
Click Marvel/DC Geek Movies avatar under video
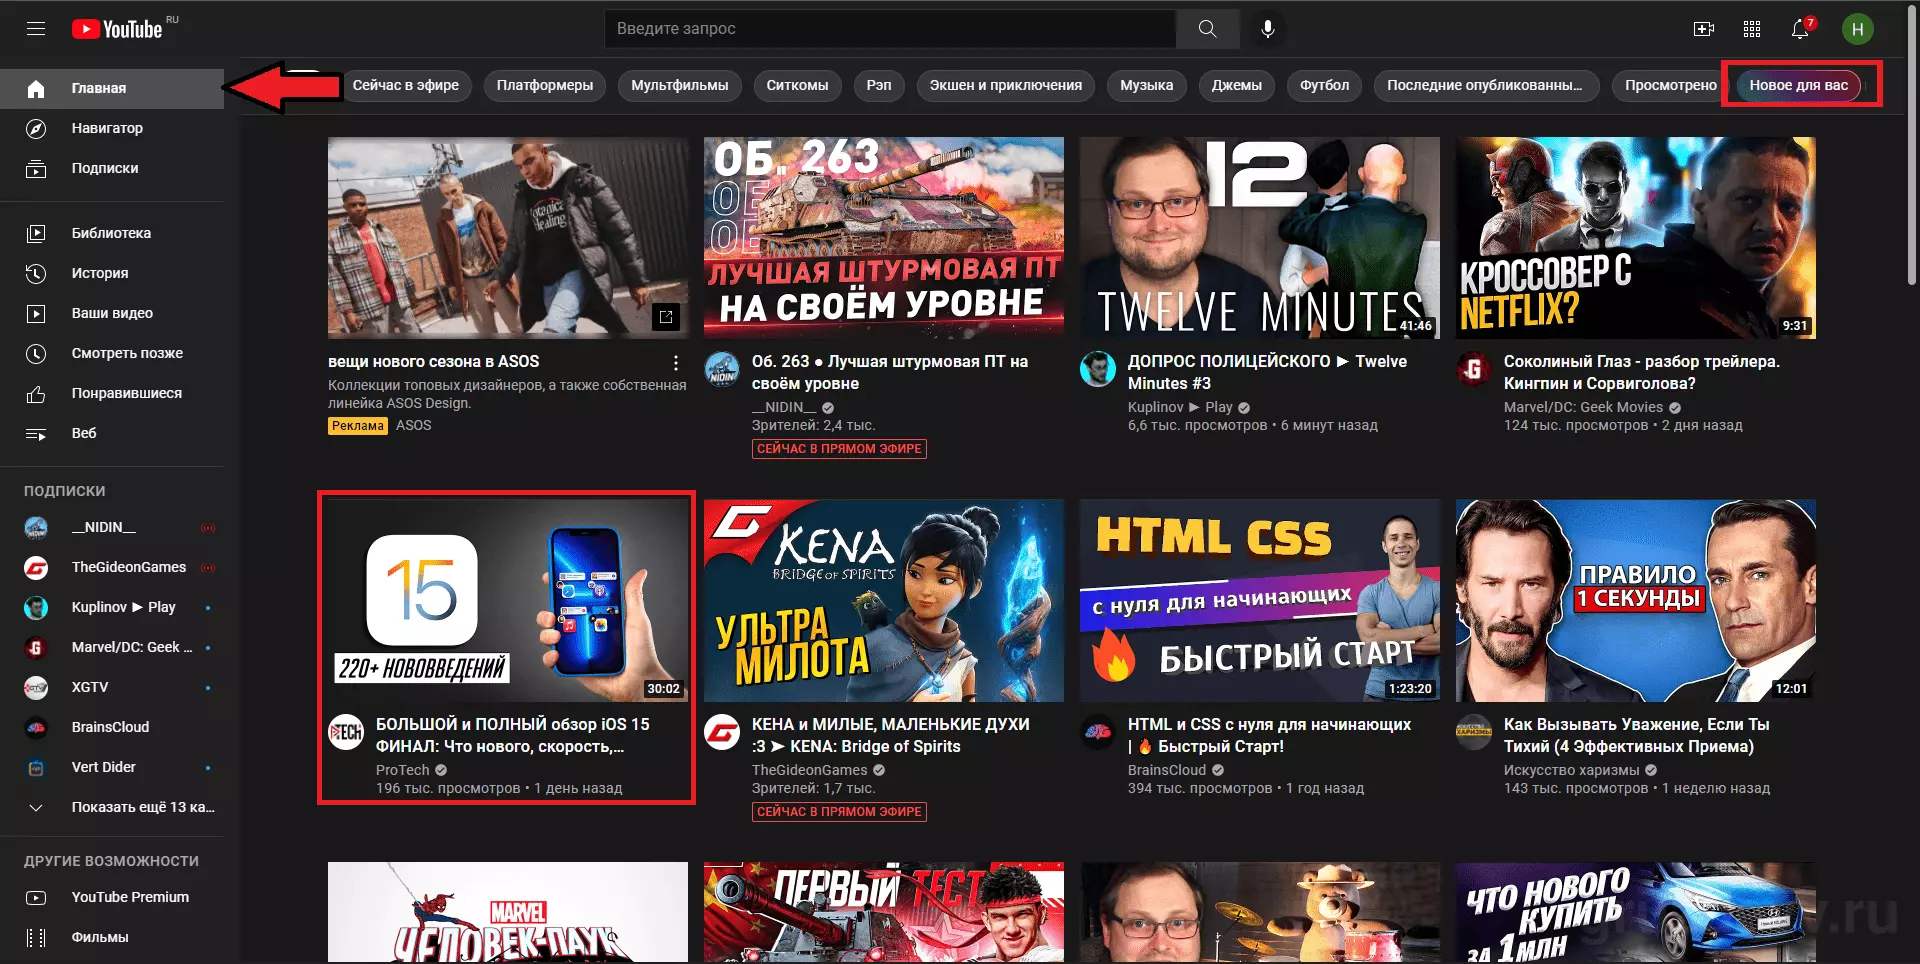[1474, 369]
